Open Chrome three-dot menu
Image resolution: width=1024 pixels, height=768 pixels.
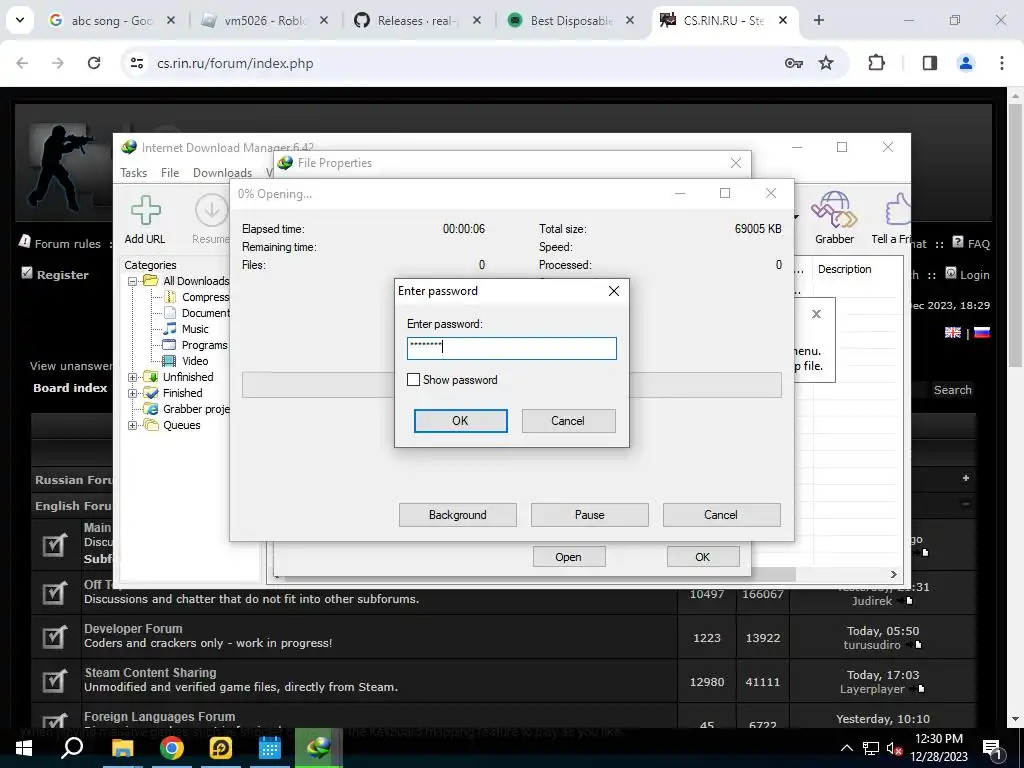click(x=1002, y=63)
